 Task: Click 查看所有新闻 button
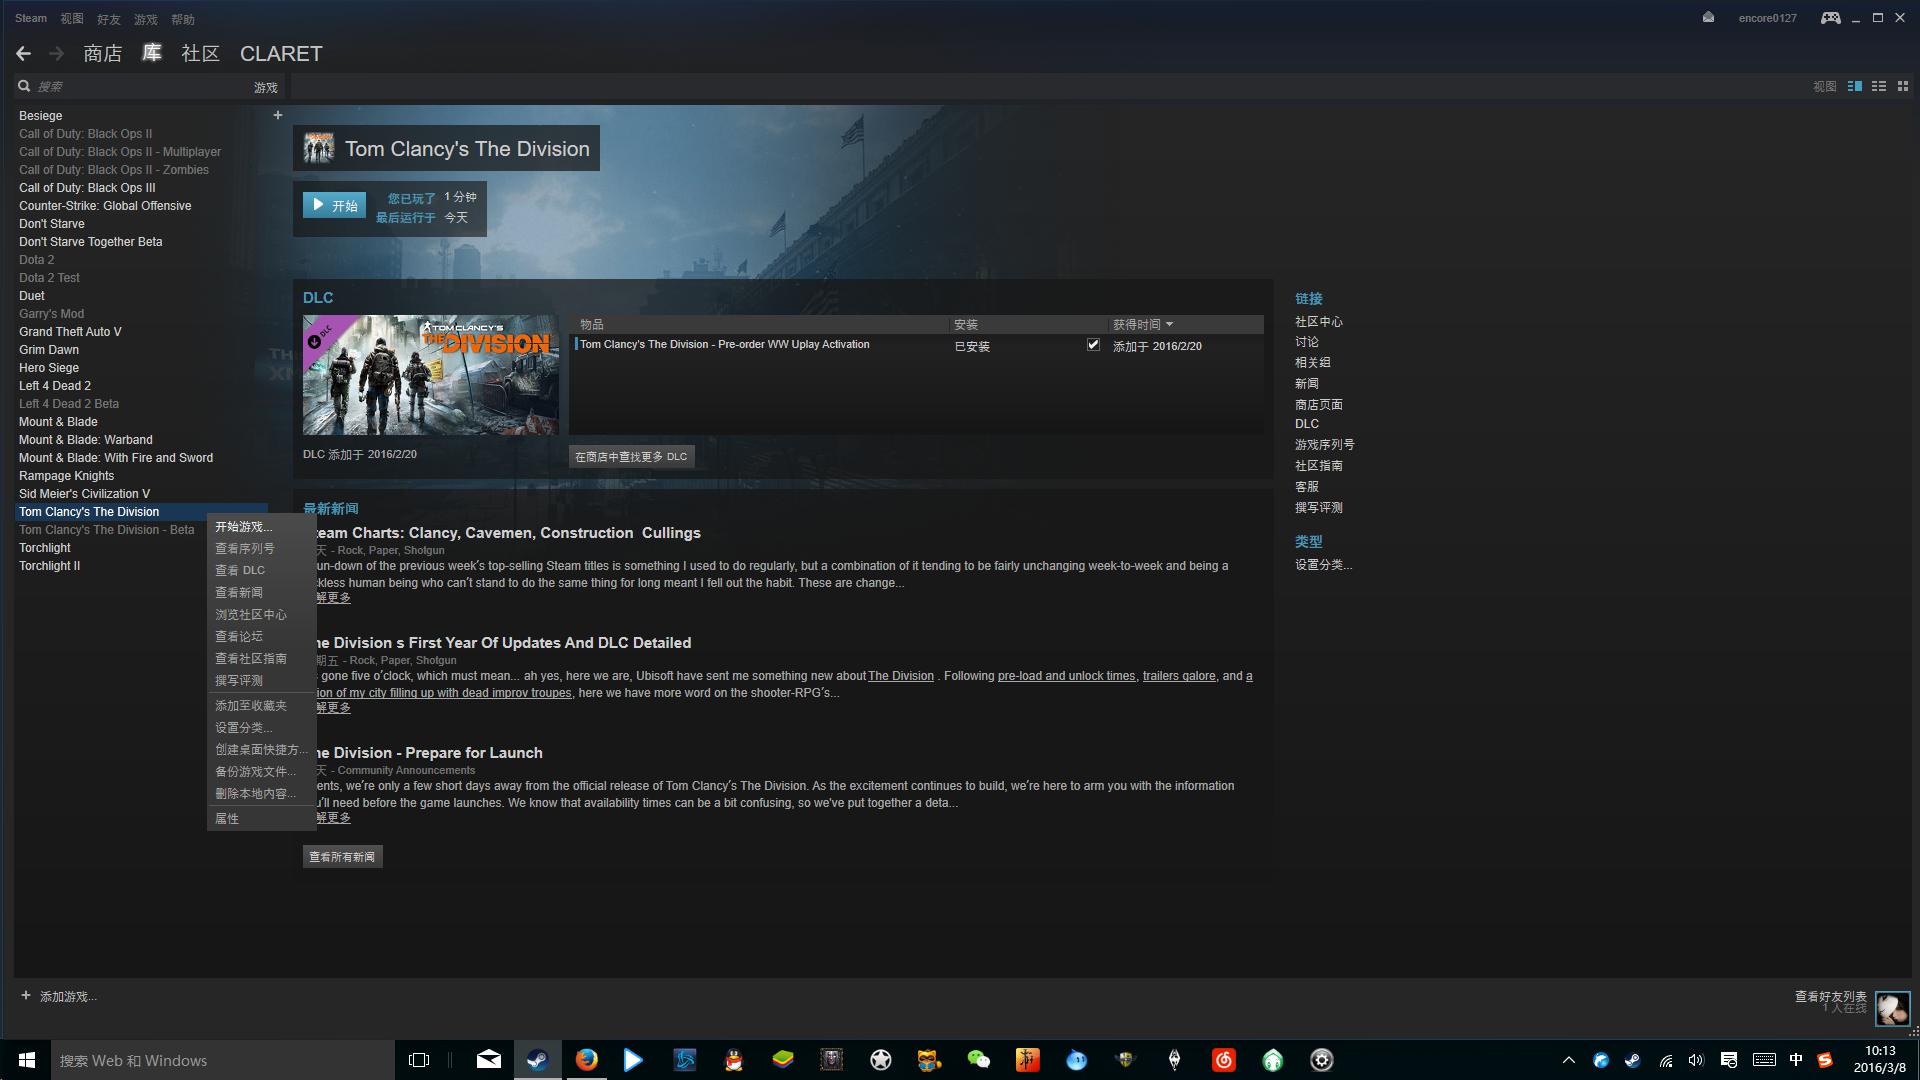342,857
